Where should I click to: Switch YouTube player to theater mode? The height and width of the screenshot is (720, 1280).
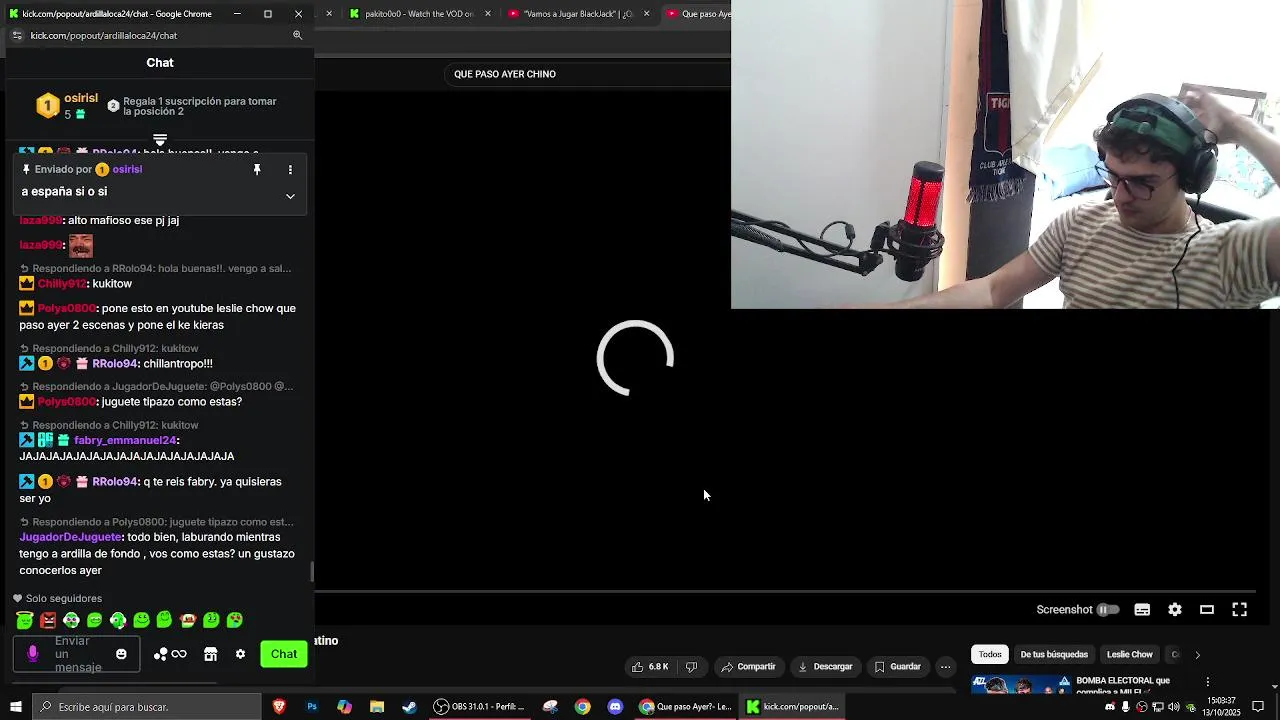point(1207,610)
